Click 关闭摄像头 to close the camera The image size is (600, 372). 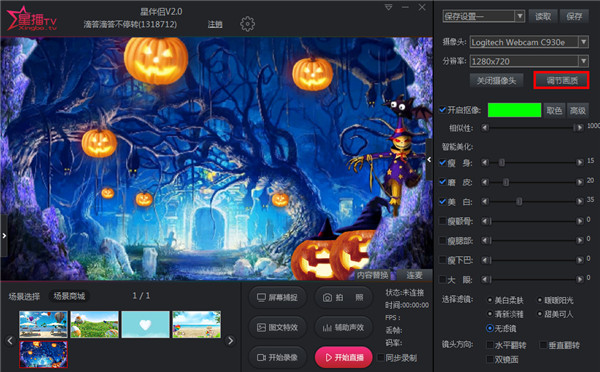point(496,80)
